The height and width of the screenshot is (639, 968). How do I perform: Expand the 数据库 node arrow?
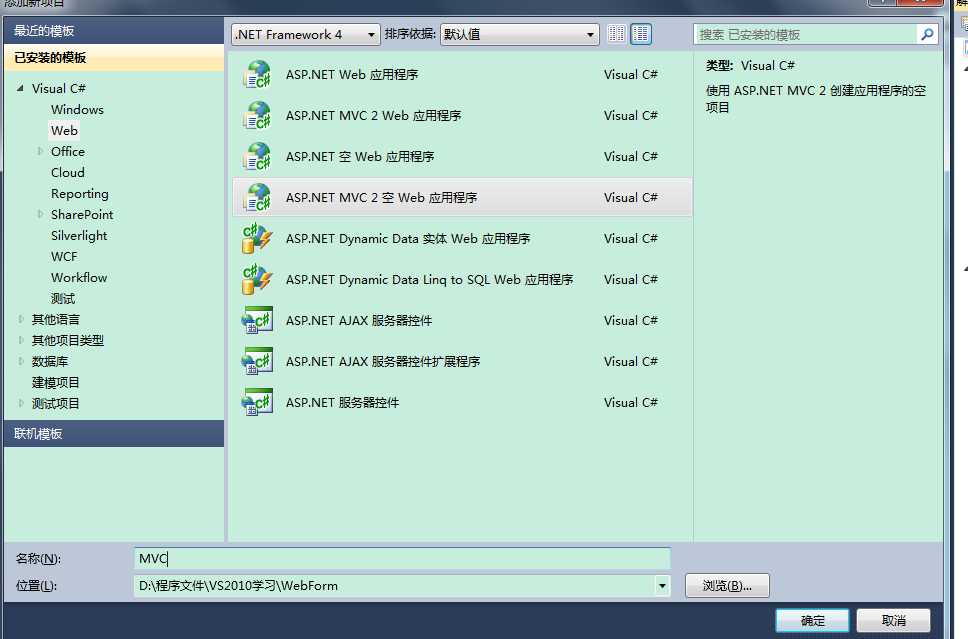(21, 361)
